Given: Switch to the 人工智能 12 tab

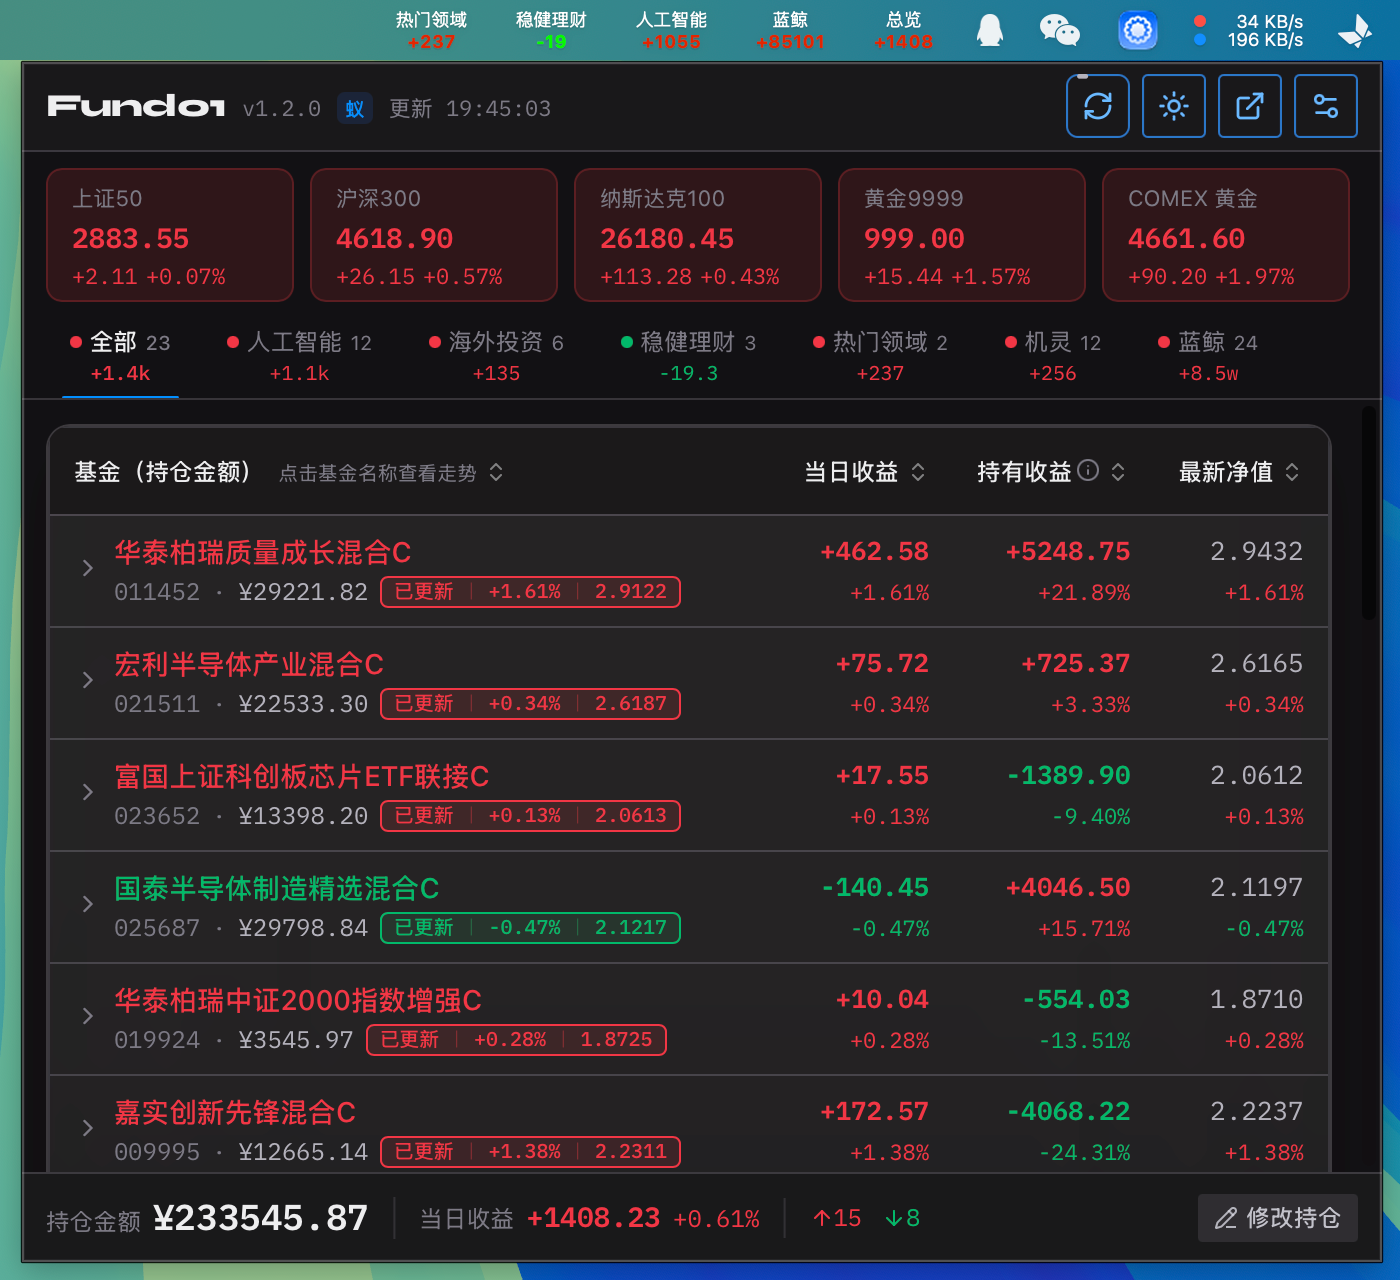Looking at the screenshot, I should [299, 357].
